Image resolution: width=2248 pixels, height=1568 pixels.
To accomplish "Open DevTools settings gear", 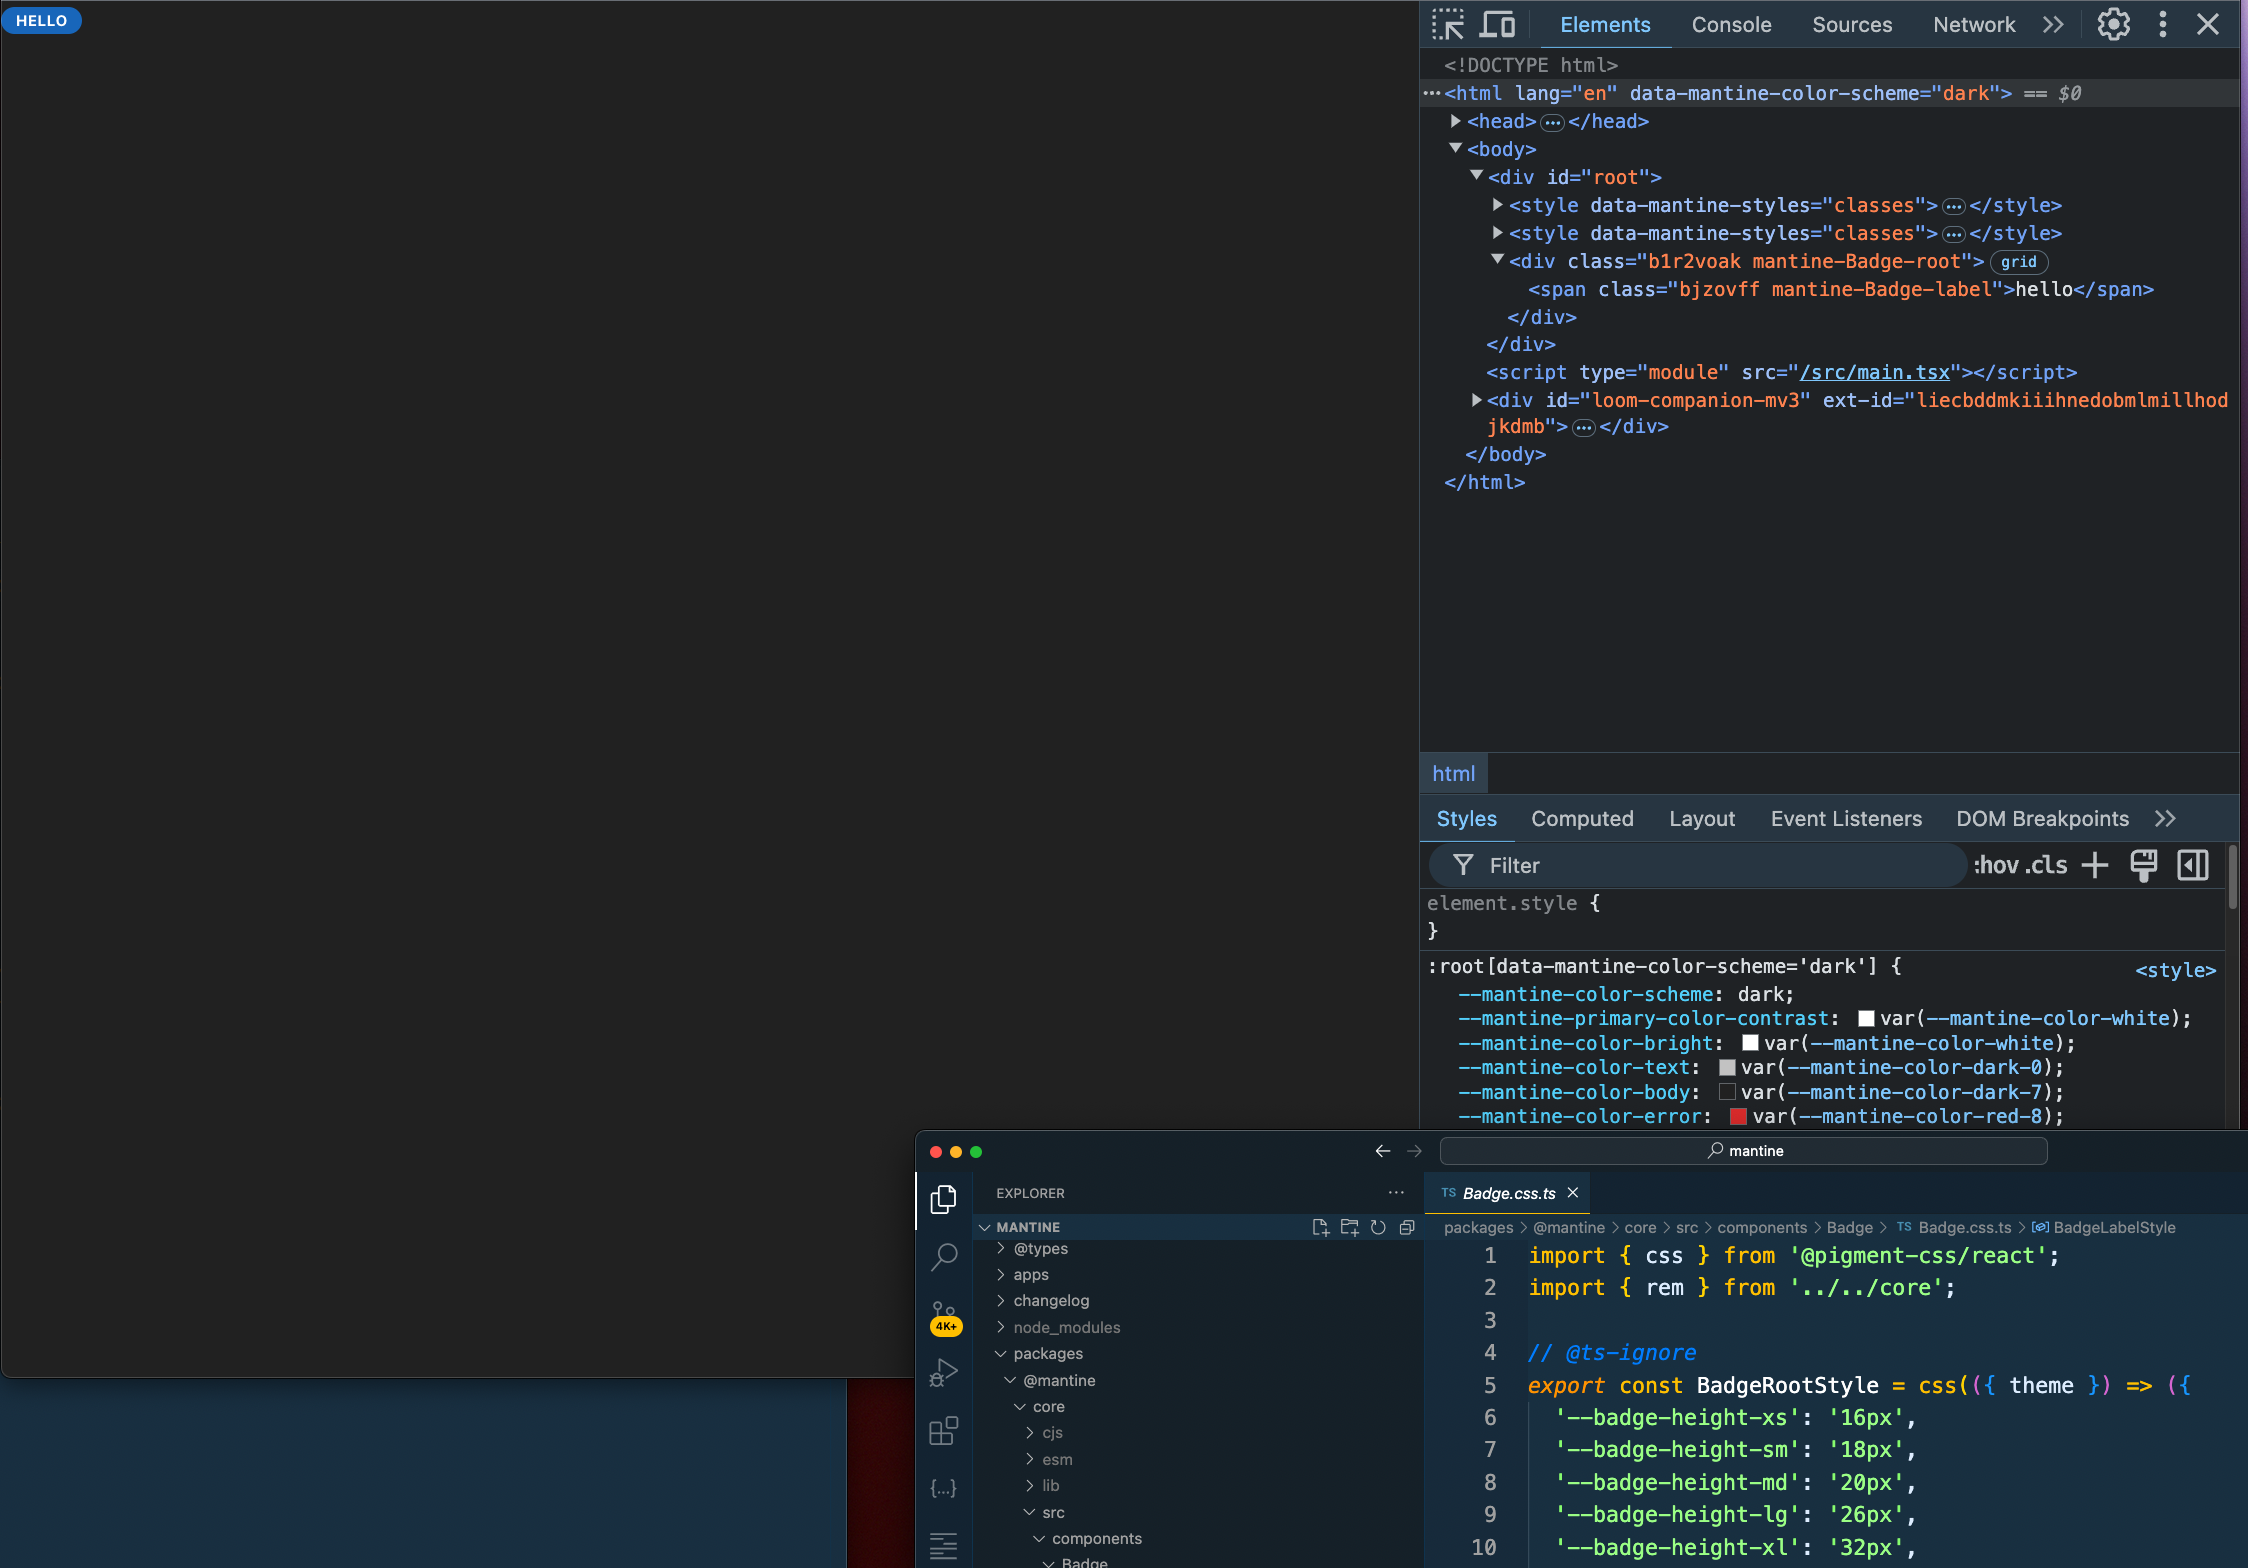I will pos(2113,24).
